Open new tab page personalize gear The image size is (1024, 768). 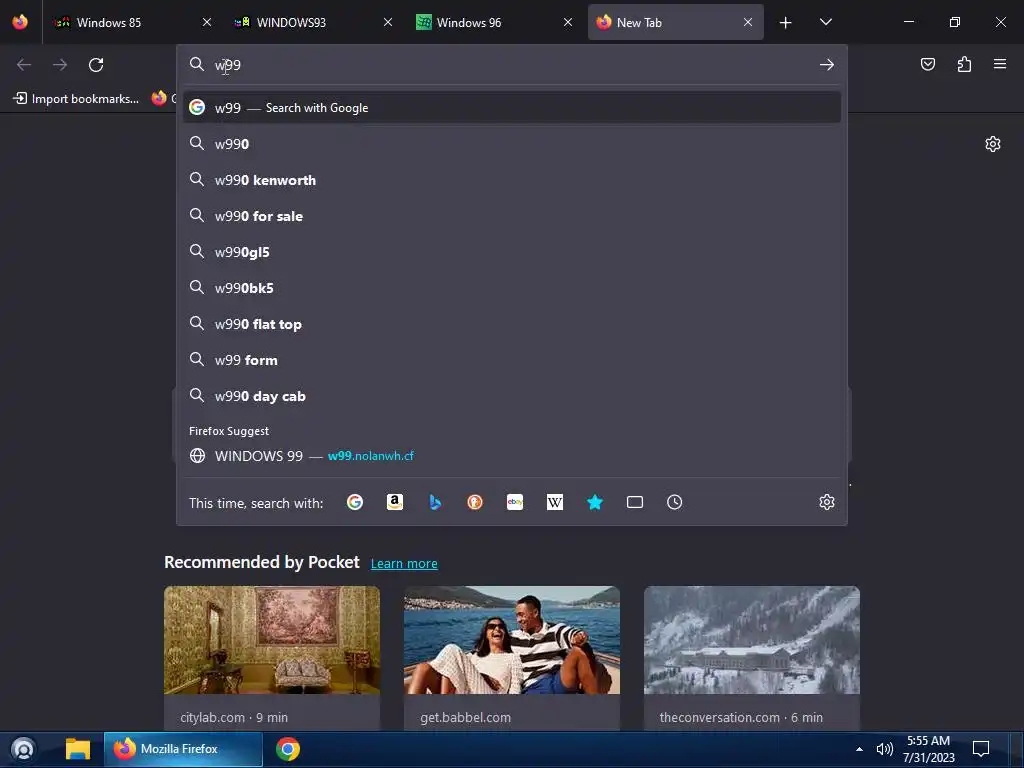pyautogui.click(x=993, y=144)
